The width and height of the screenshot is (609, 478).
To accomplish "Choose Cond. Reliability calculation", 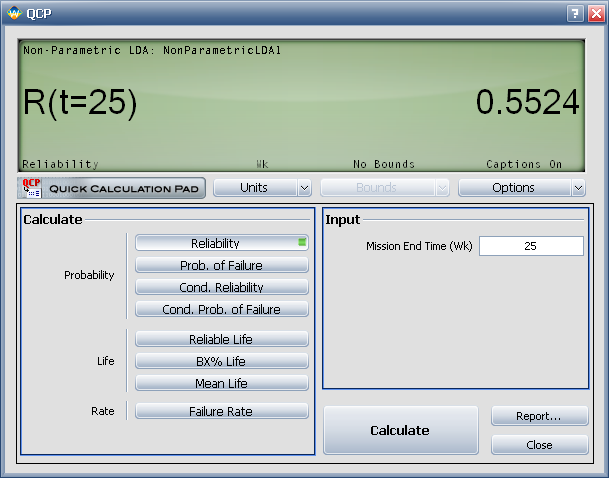I will (221, 287).
